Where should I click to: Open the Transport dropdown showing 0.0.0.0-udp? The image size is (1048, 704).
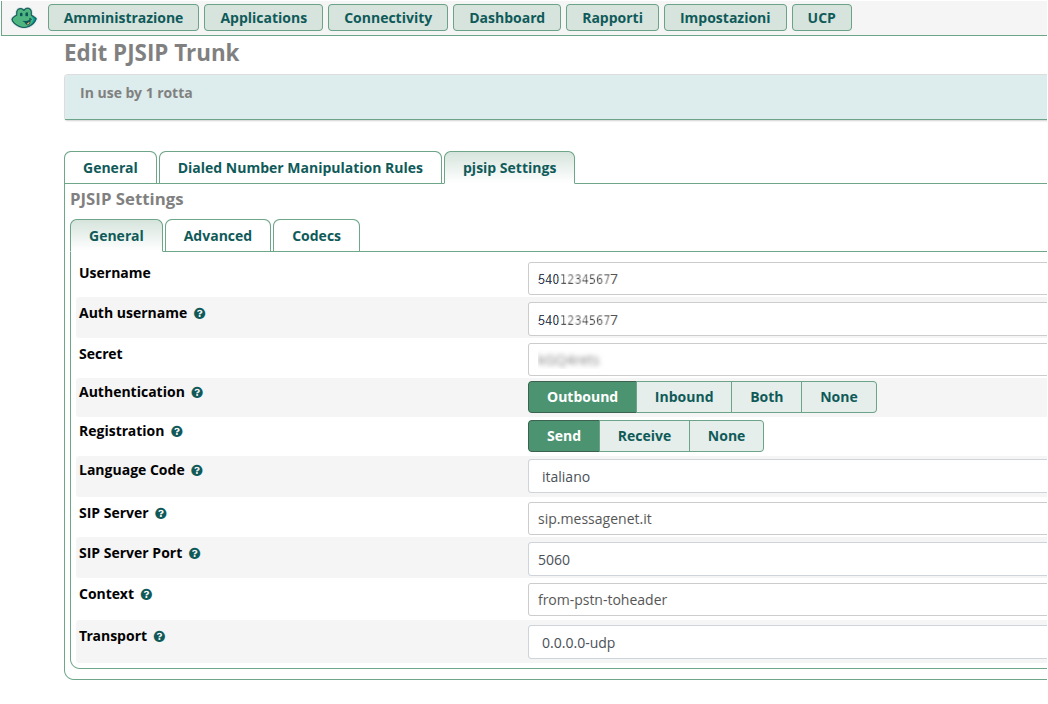pyautogui.click(x=787, y=642)
